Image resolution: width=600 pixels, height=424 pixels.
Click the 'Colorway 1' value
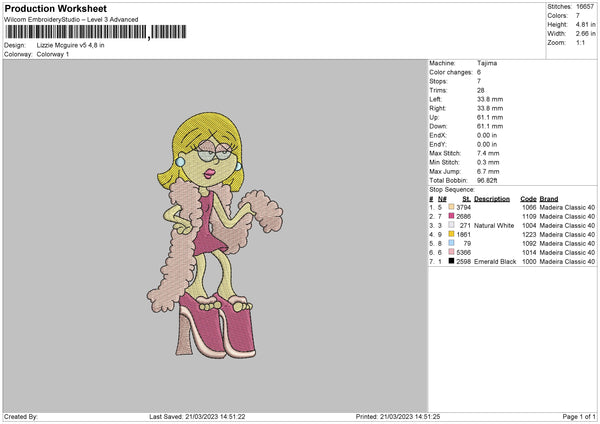(53, 54)
